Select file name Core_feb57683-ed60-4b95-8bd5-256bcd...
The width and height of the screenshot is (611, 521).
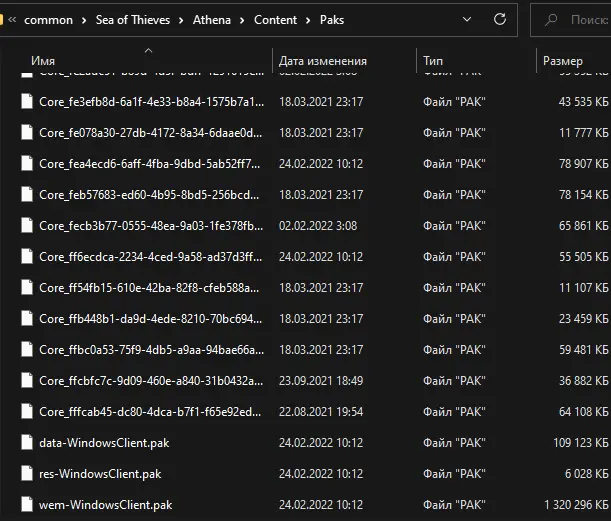tap(149, 195)
